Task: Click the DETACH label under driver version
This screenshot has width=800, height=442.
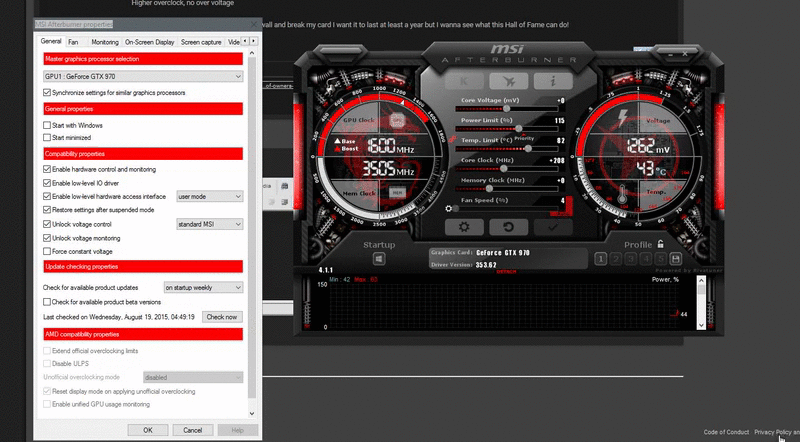Action: coord(506,272)
